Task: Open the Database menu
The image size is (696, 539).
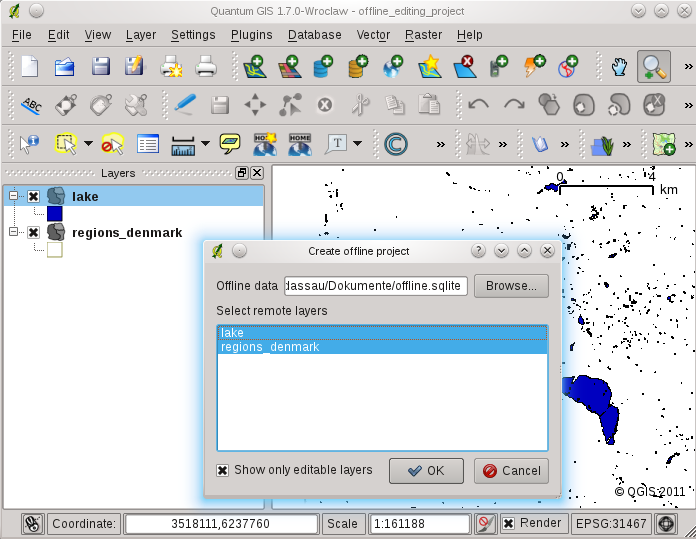Action: 315,35
